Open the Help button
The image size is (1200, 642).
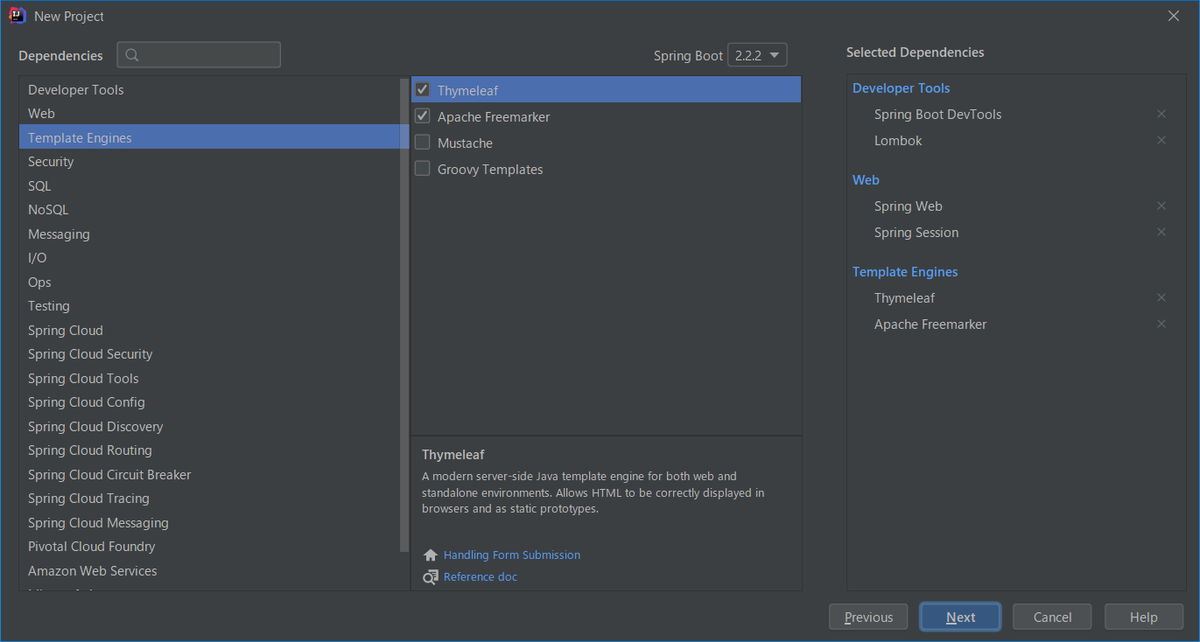click(x=1143, y=617)
